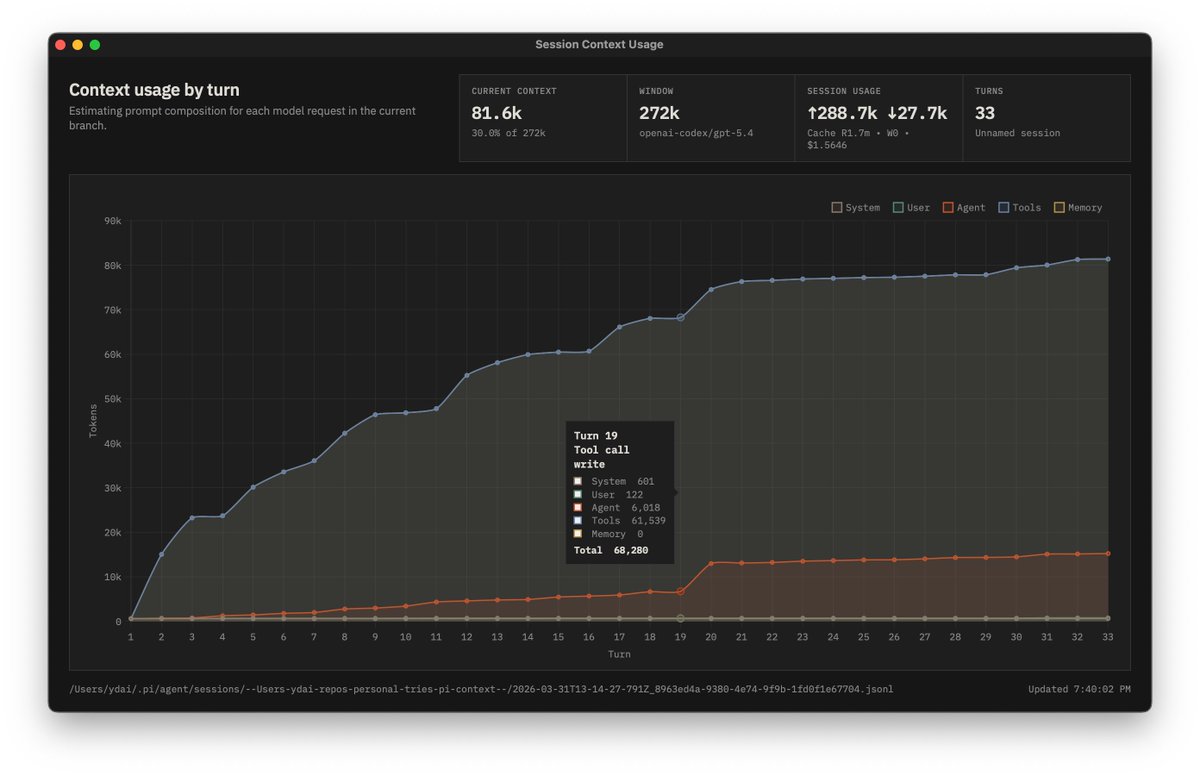Click the System color swatch in tooltip
1200x776 pixels.
[578, 482]
